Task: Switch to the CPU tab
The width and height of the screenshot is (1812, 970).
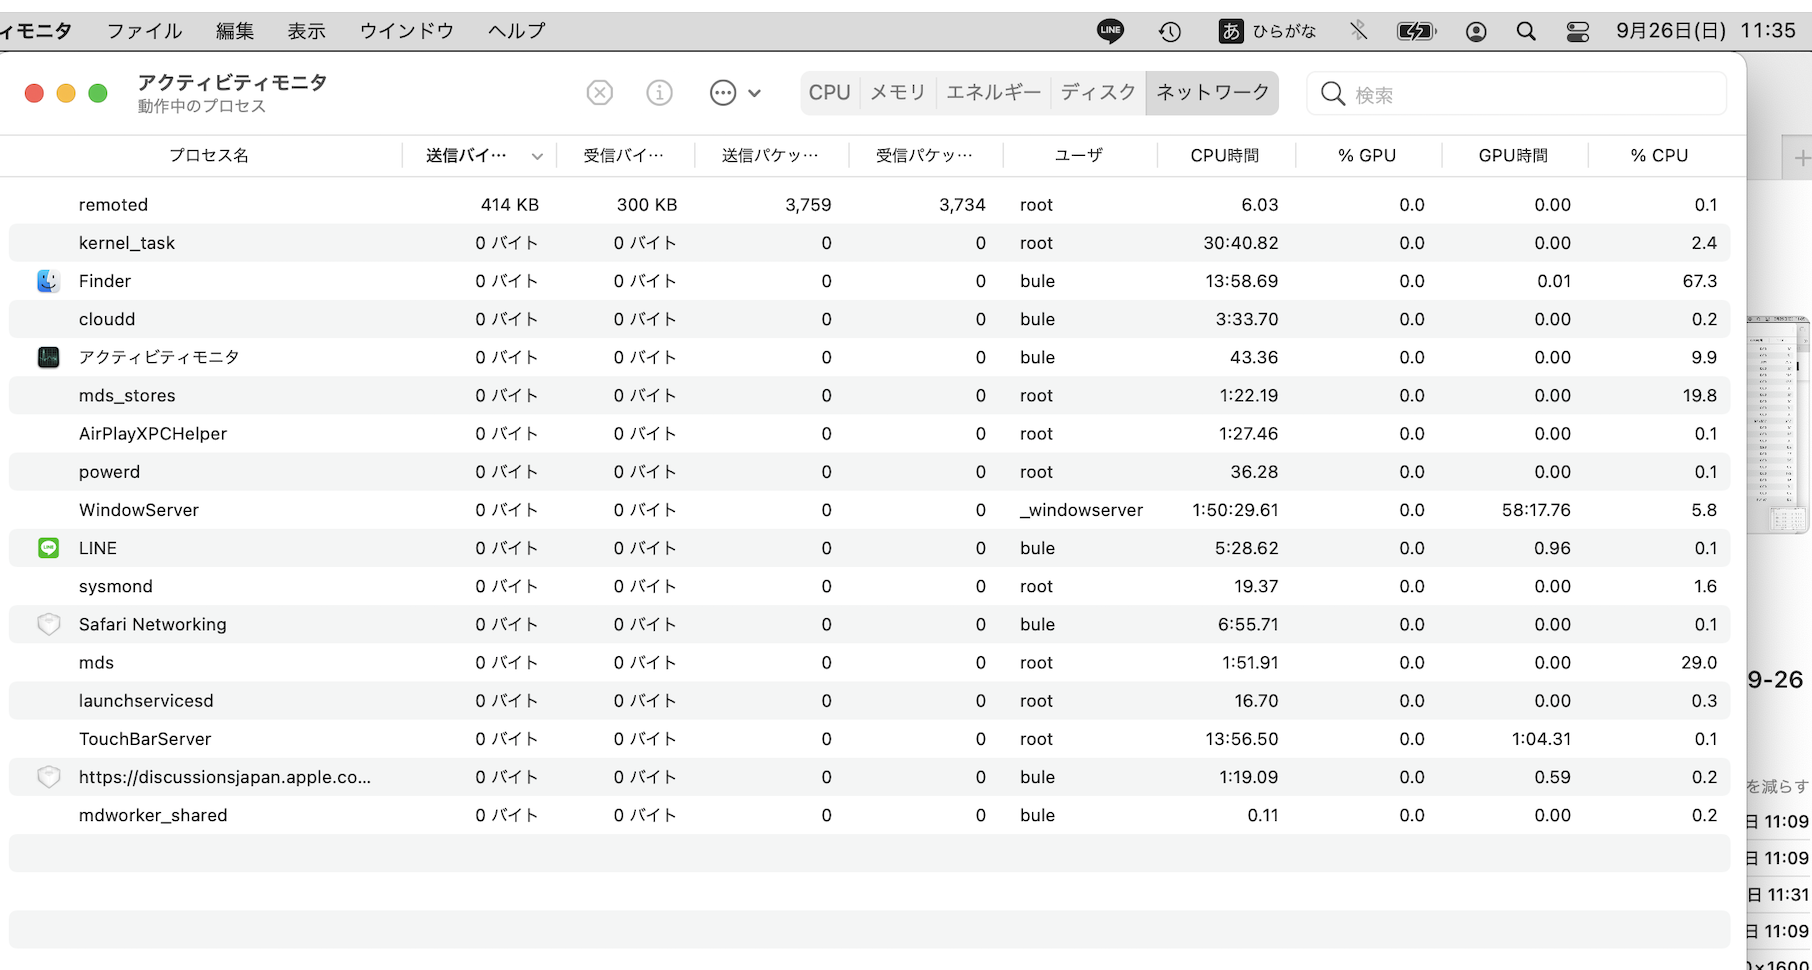Action: click(x=829, y=93)
